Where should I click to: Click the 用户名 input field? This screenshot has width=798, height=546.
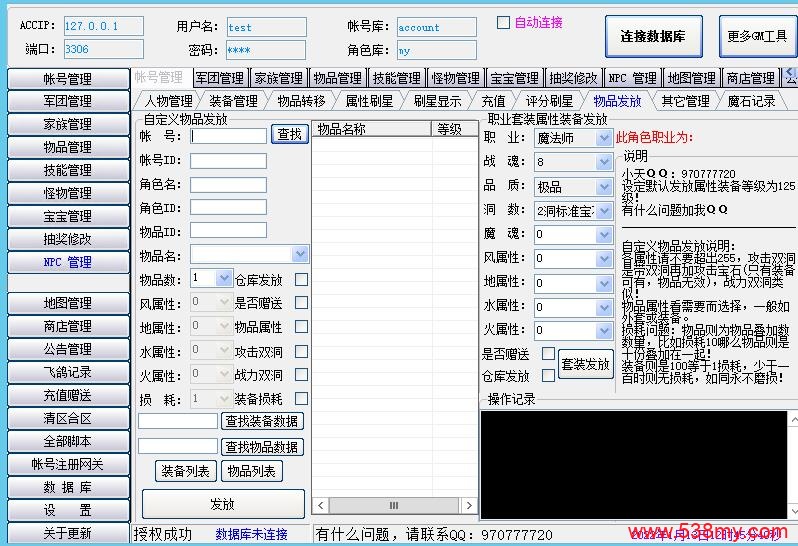click(x=267, y=27)
